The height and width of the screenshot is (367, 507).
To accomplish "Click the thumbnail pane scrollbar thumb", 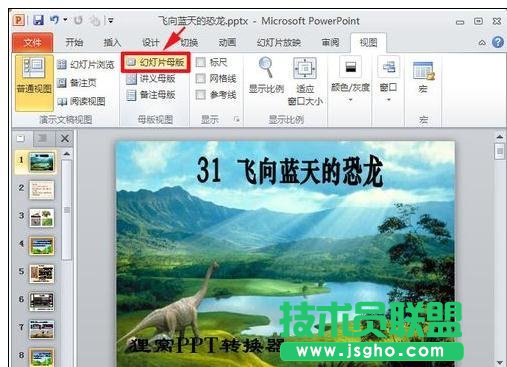I will click(67, 210).
